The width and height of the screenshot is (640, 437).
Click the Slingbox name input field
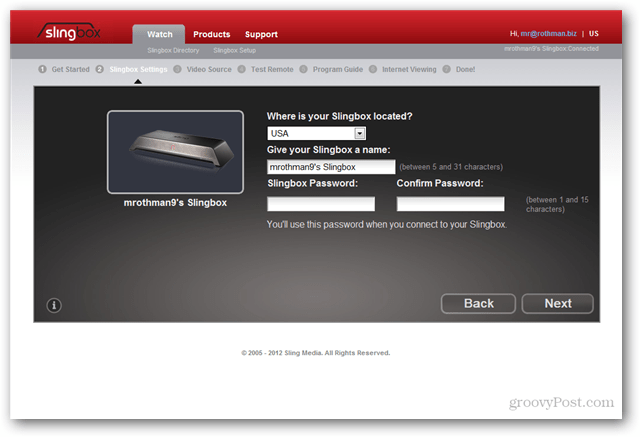coord(331,167)
